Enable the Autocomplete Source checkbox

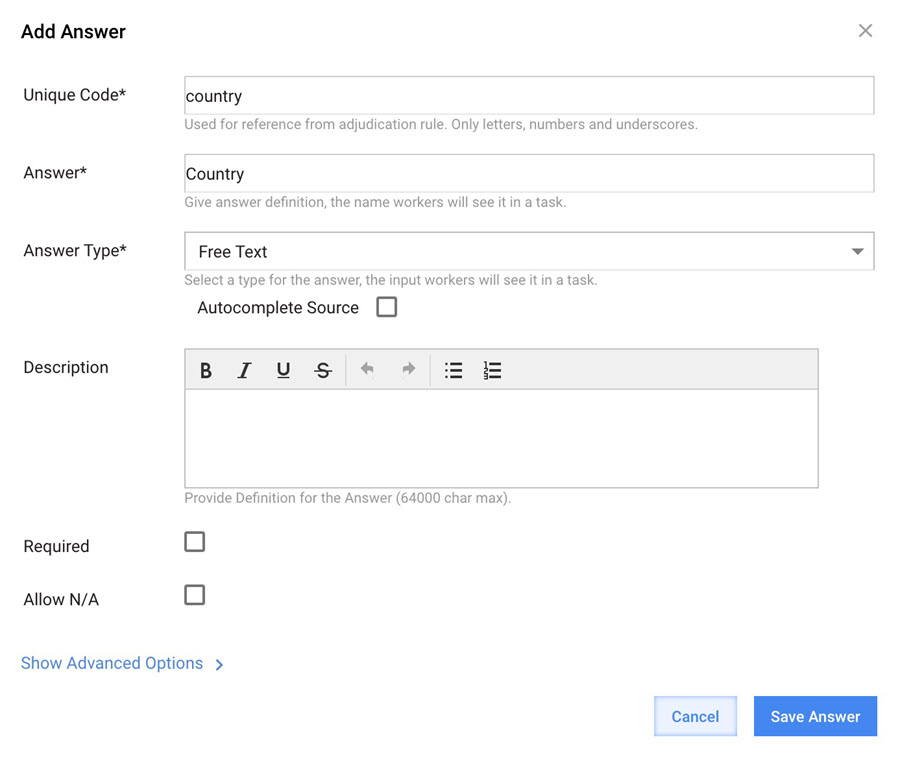click(x=386, y=307)
